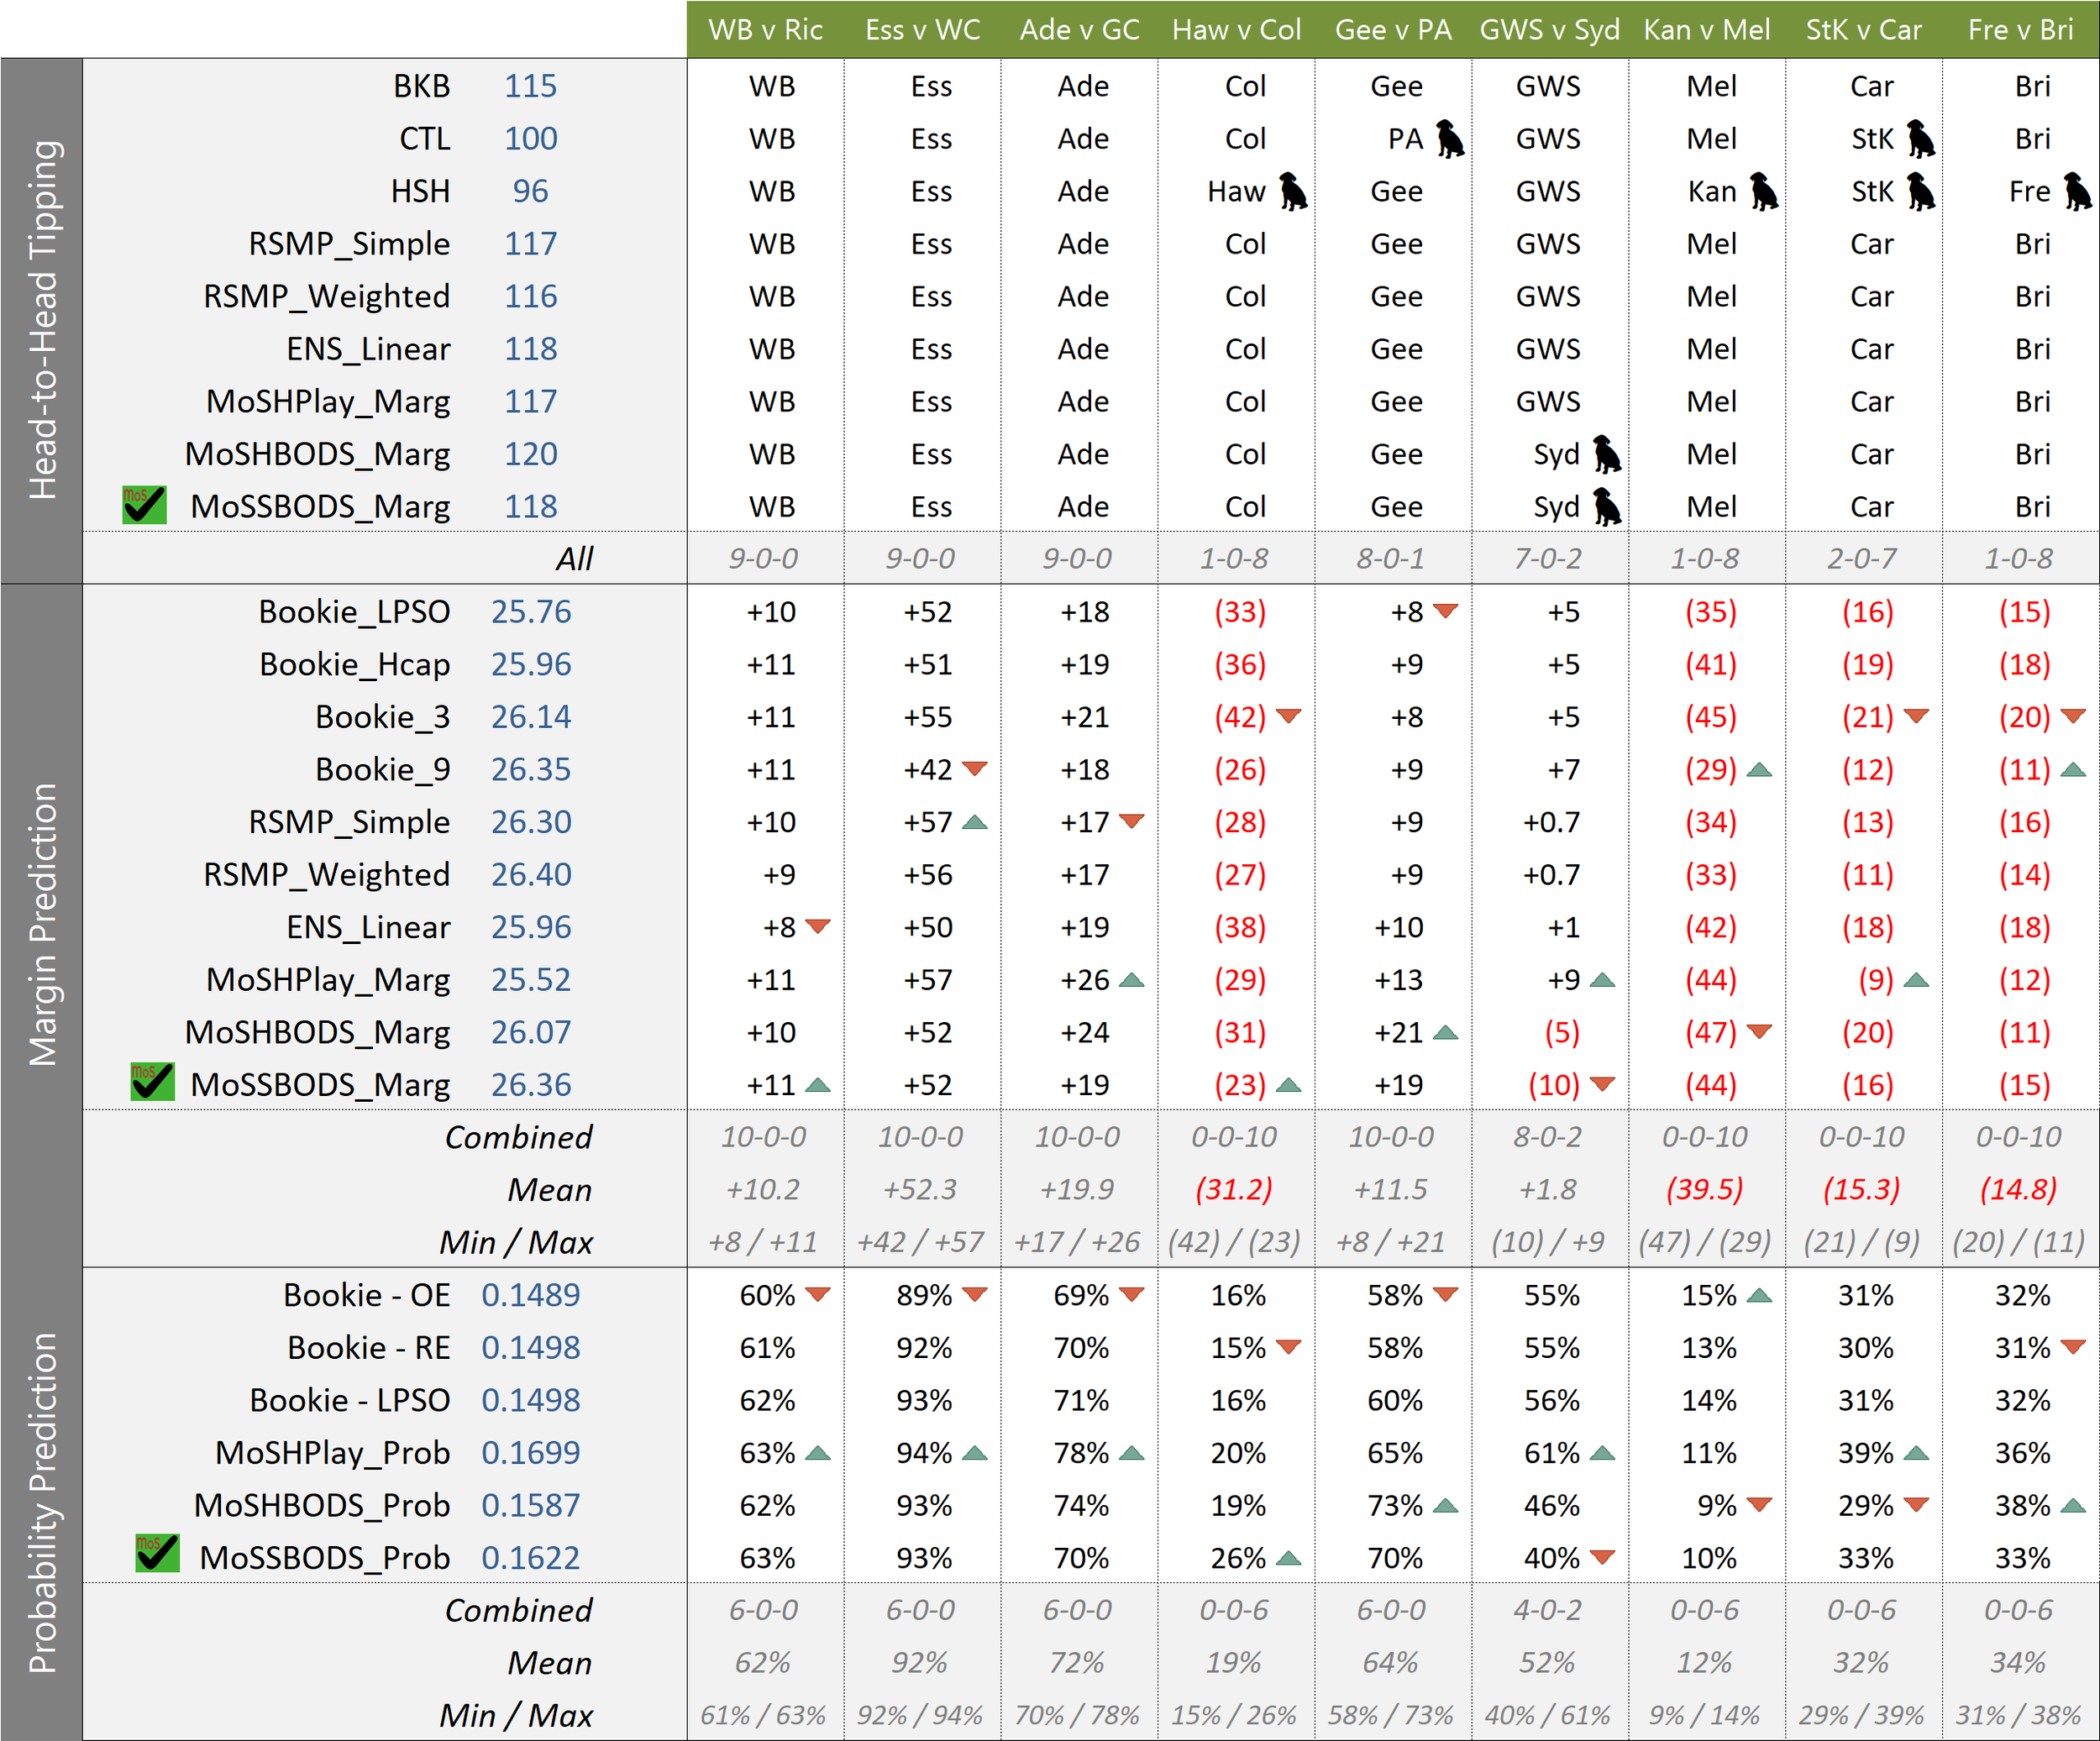This screenshot has height=1741, width=2100.
Task: Click red down arrow beside ENS_Linear +8
Action: click(817, 926)
